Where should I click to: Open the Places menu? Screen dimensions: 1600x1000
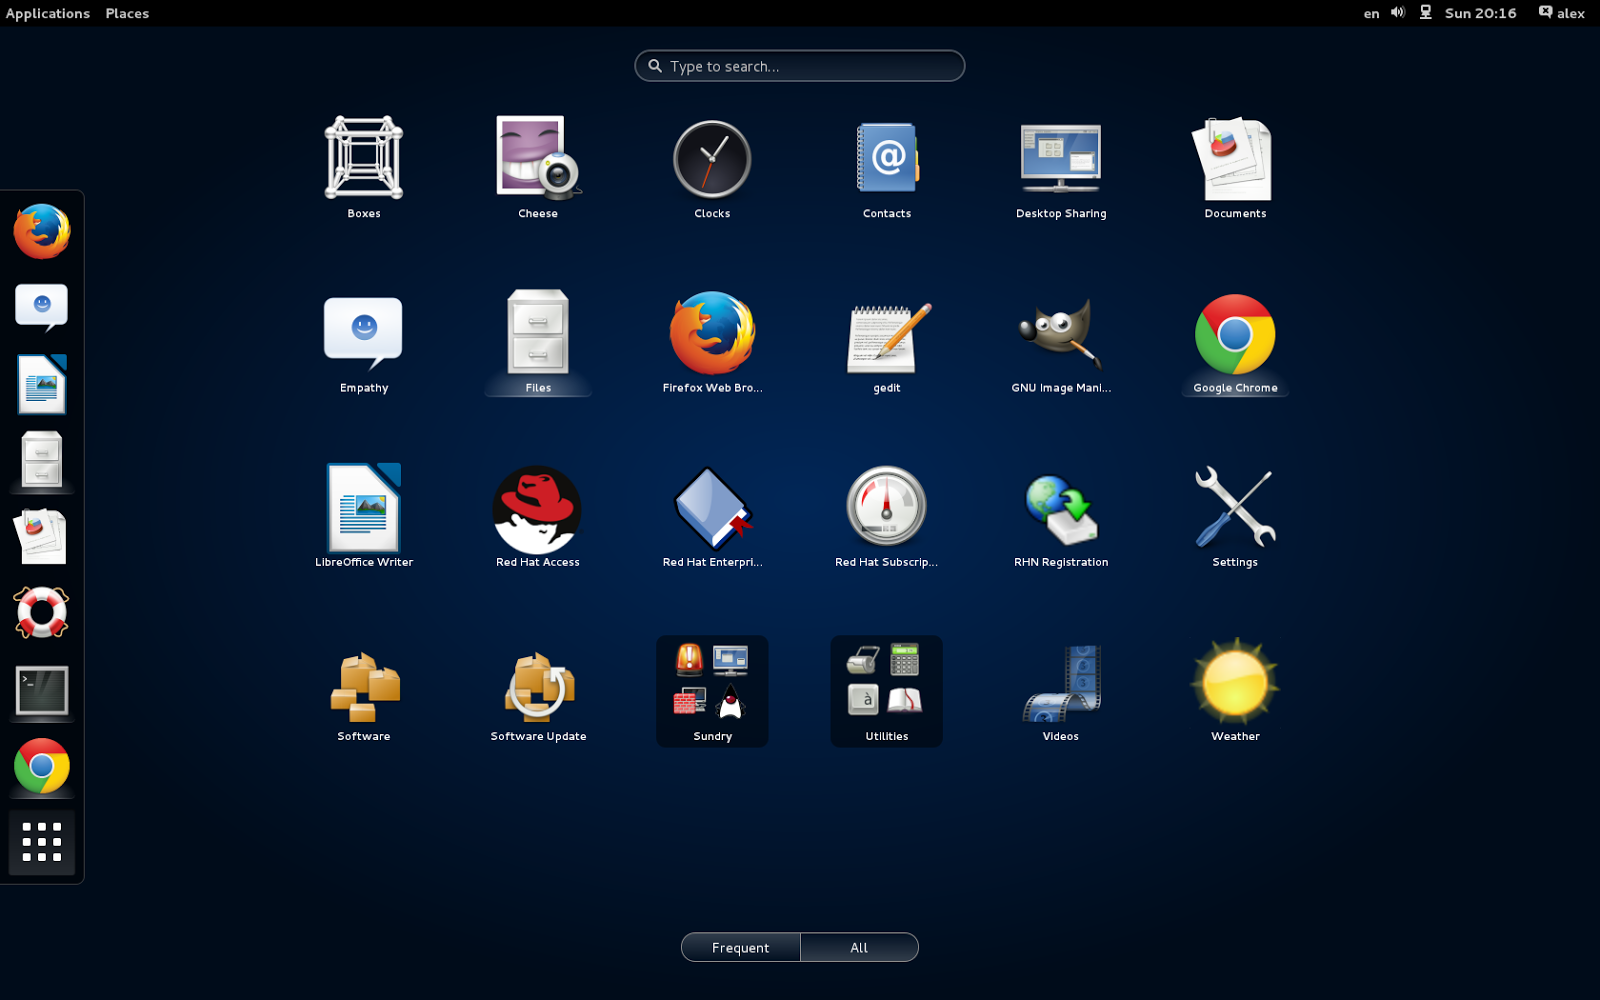coord(126,13)
